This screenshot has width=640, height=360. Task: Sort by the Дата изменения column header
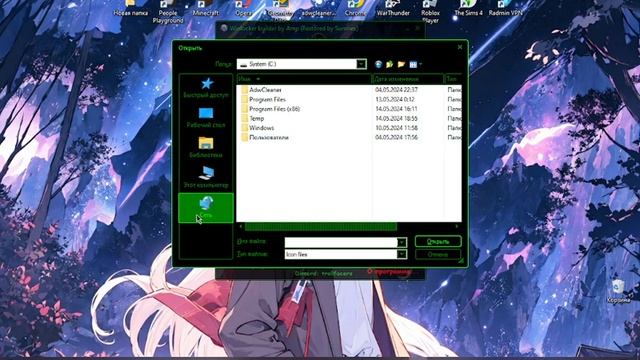(408, 79)
